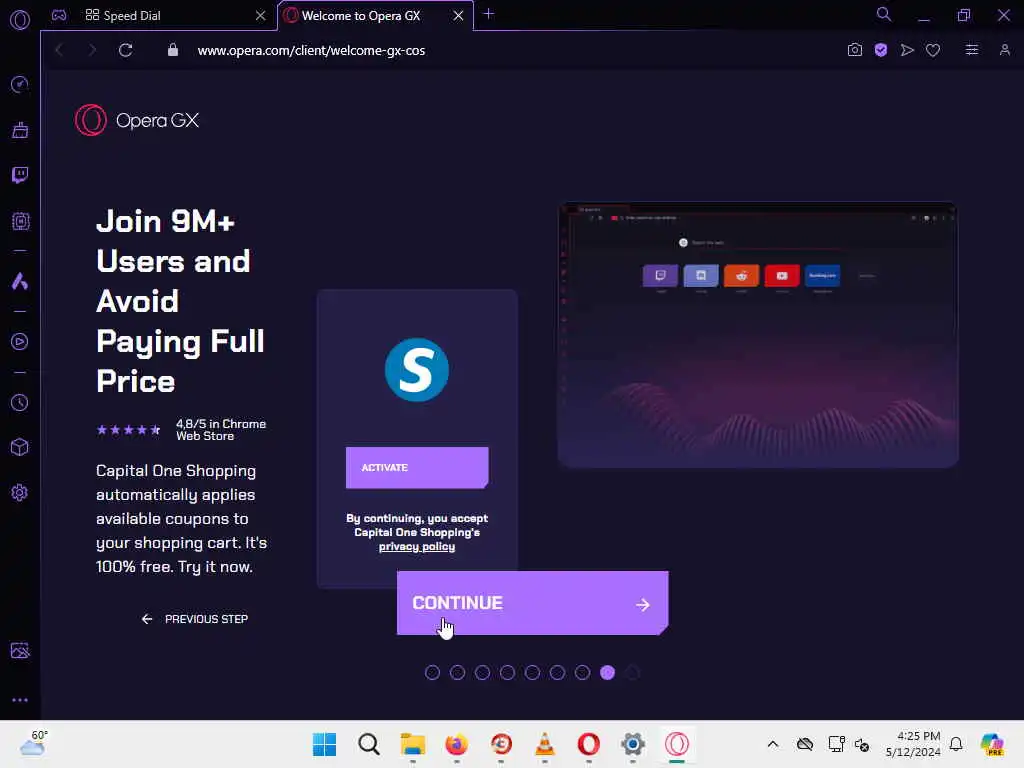This screenshot has width=1024, height=768.
Task: Jump to second onboarding step dot
Action: [x=457, y=673]
